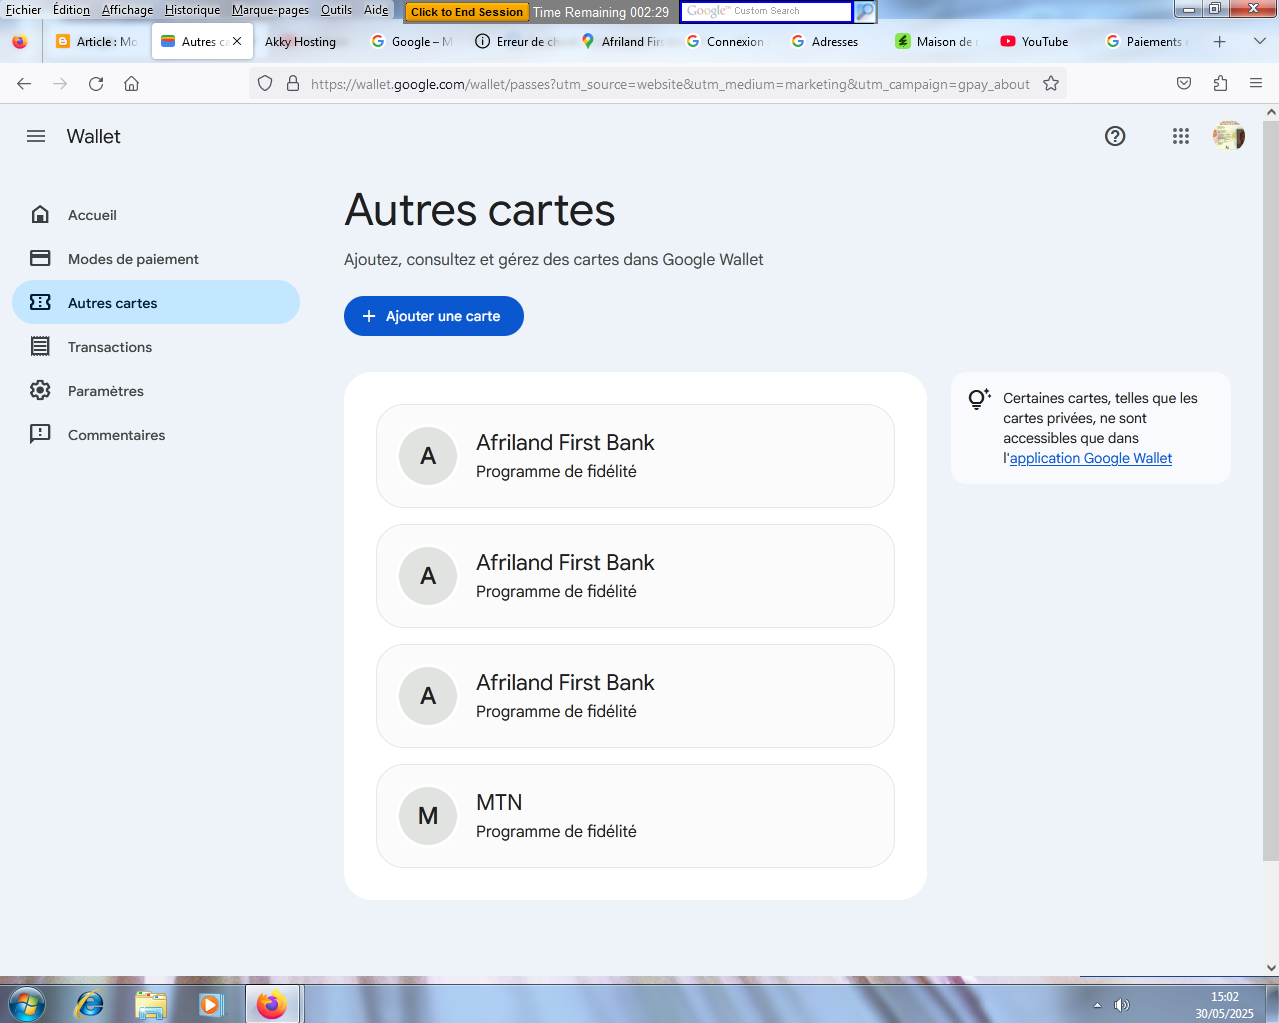Click the browser forward arrow
Image resolution: width=1279 pixels, height=1023 pixels.
pos(60,84)
